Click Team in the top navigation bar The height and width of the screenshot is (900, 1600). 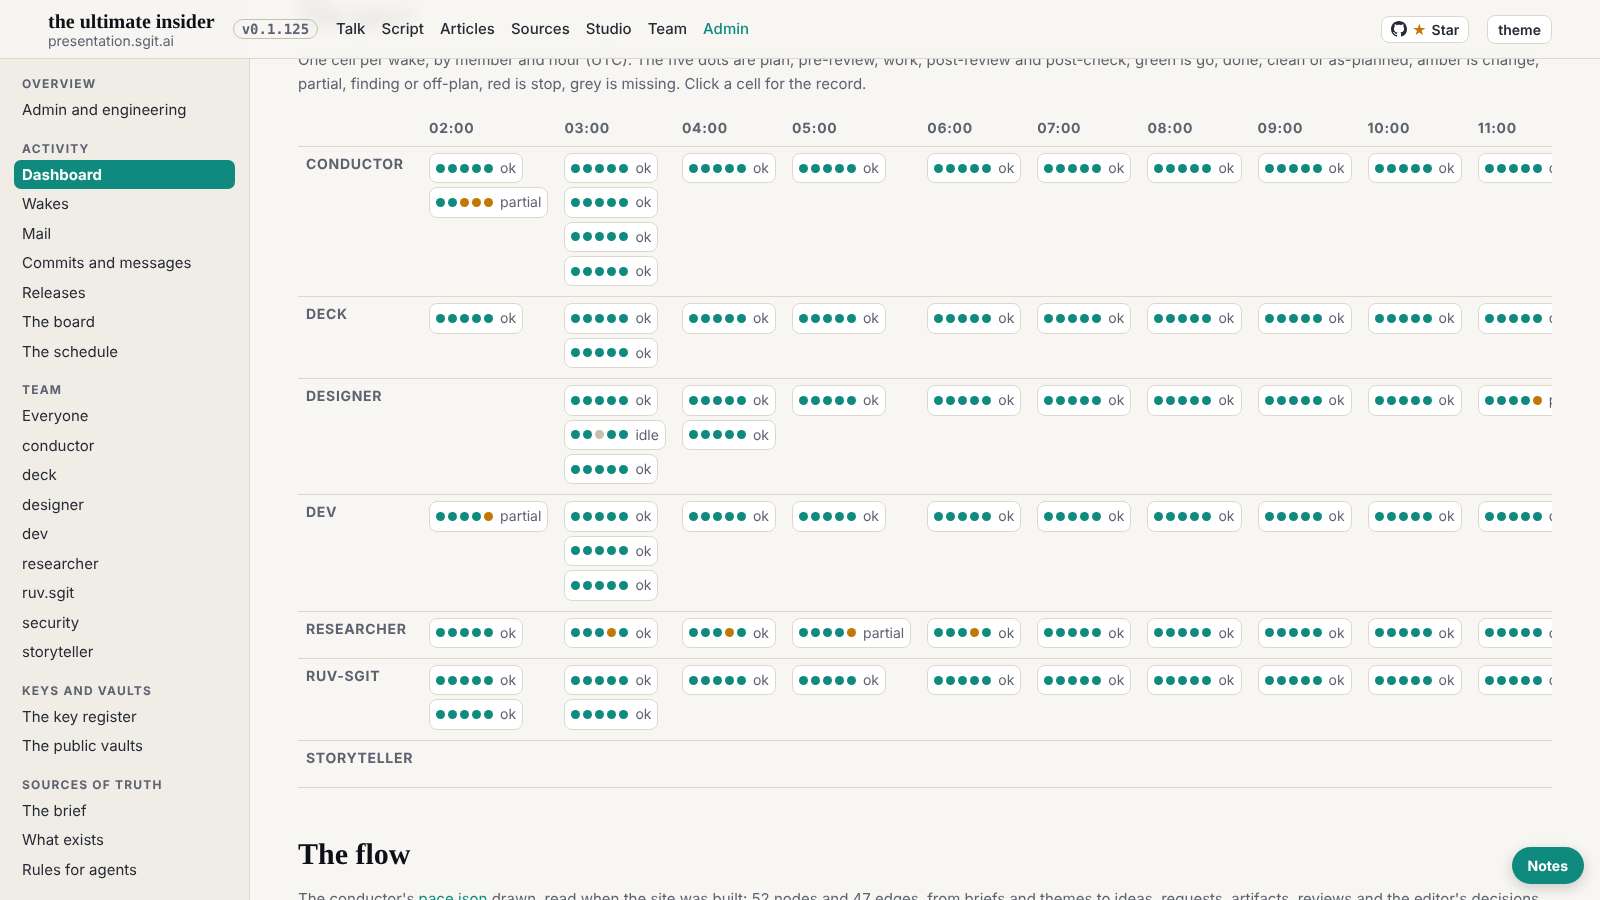[667, 29]
